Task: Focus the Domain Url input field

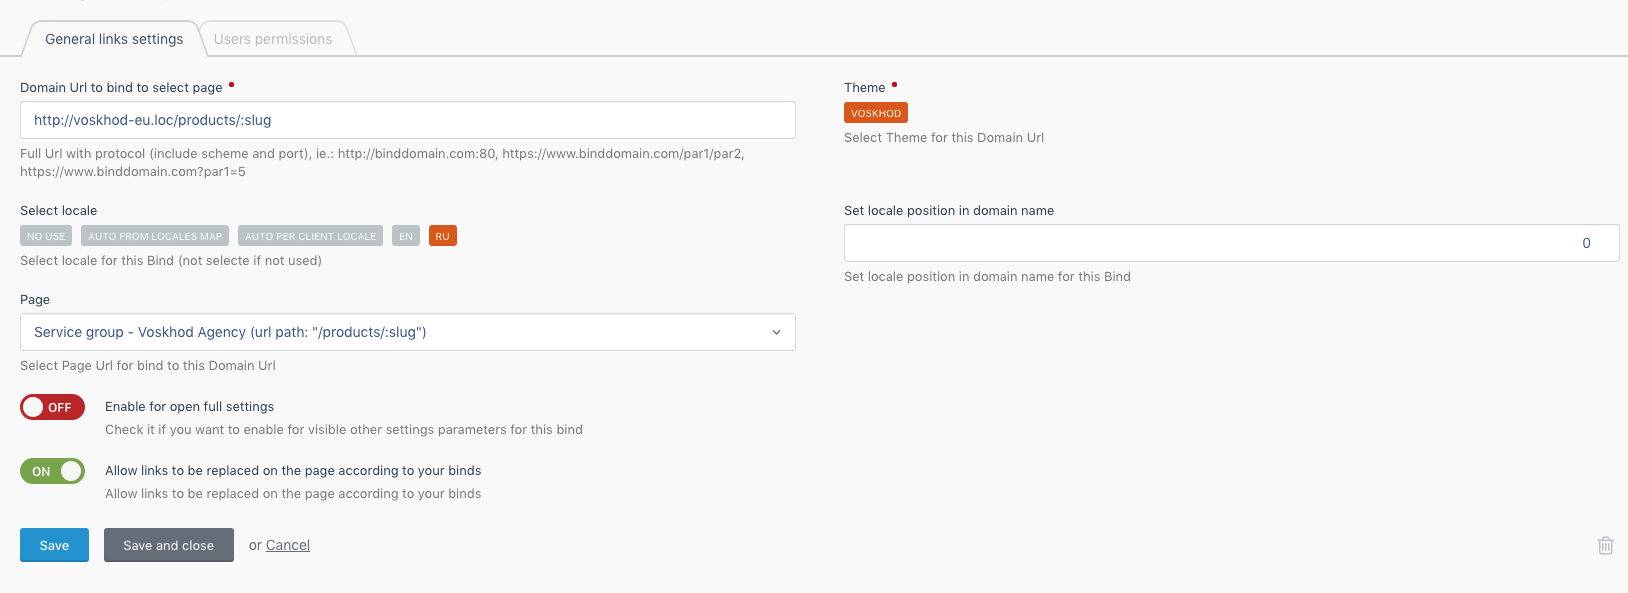Action: tap(407, 120)
